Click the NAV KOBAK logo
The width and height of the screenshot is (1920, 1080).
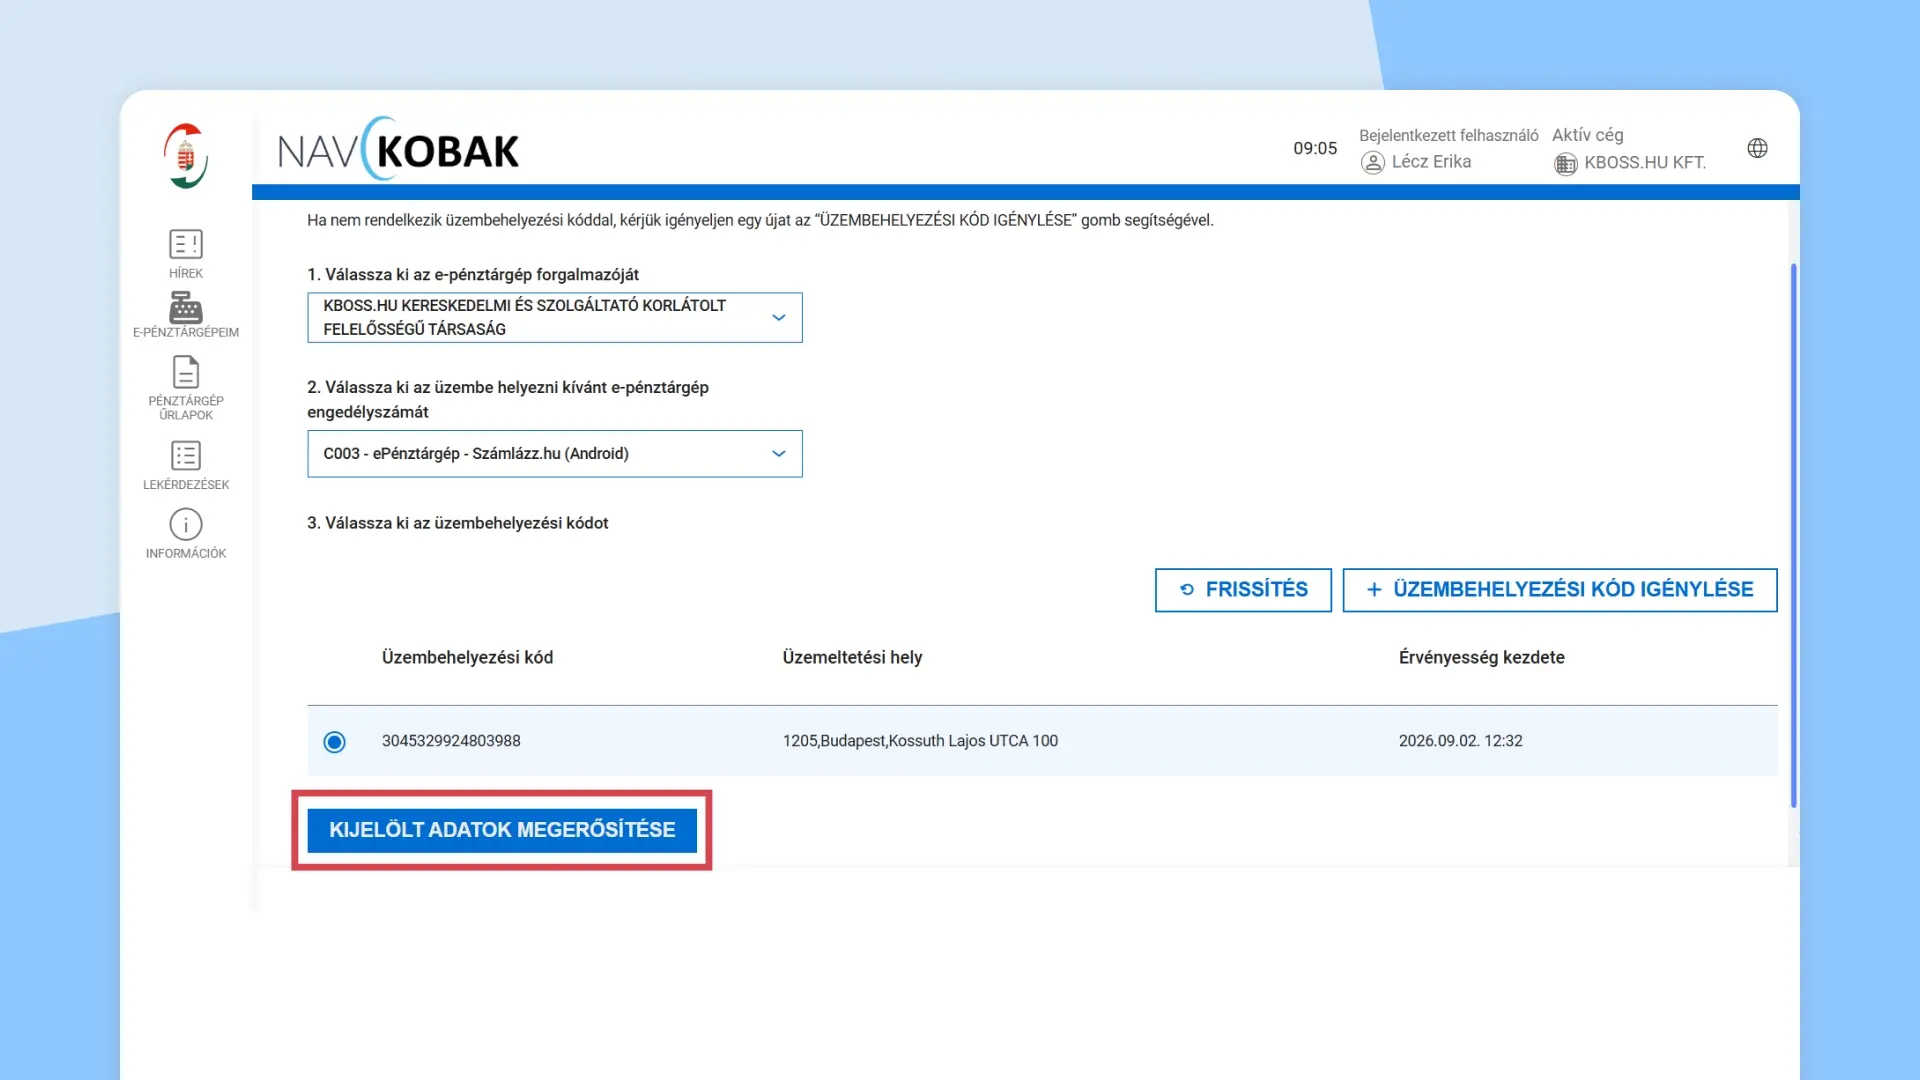click(398, 150)
